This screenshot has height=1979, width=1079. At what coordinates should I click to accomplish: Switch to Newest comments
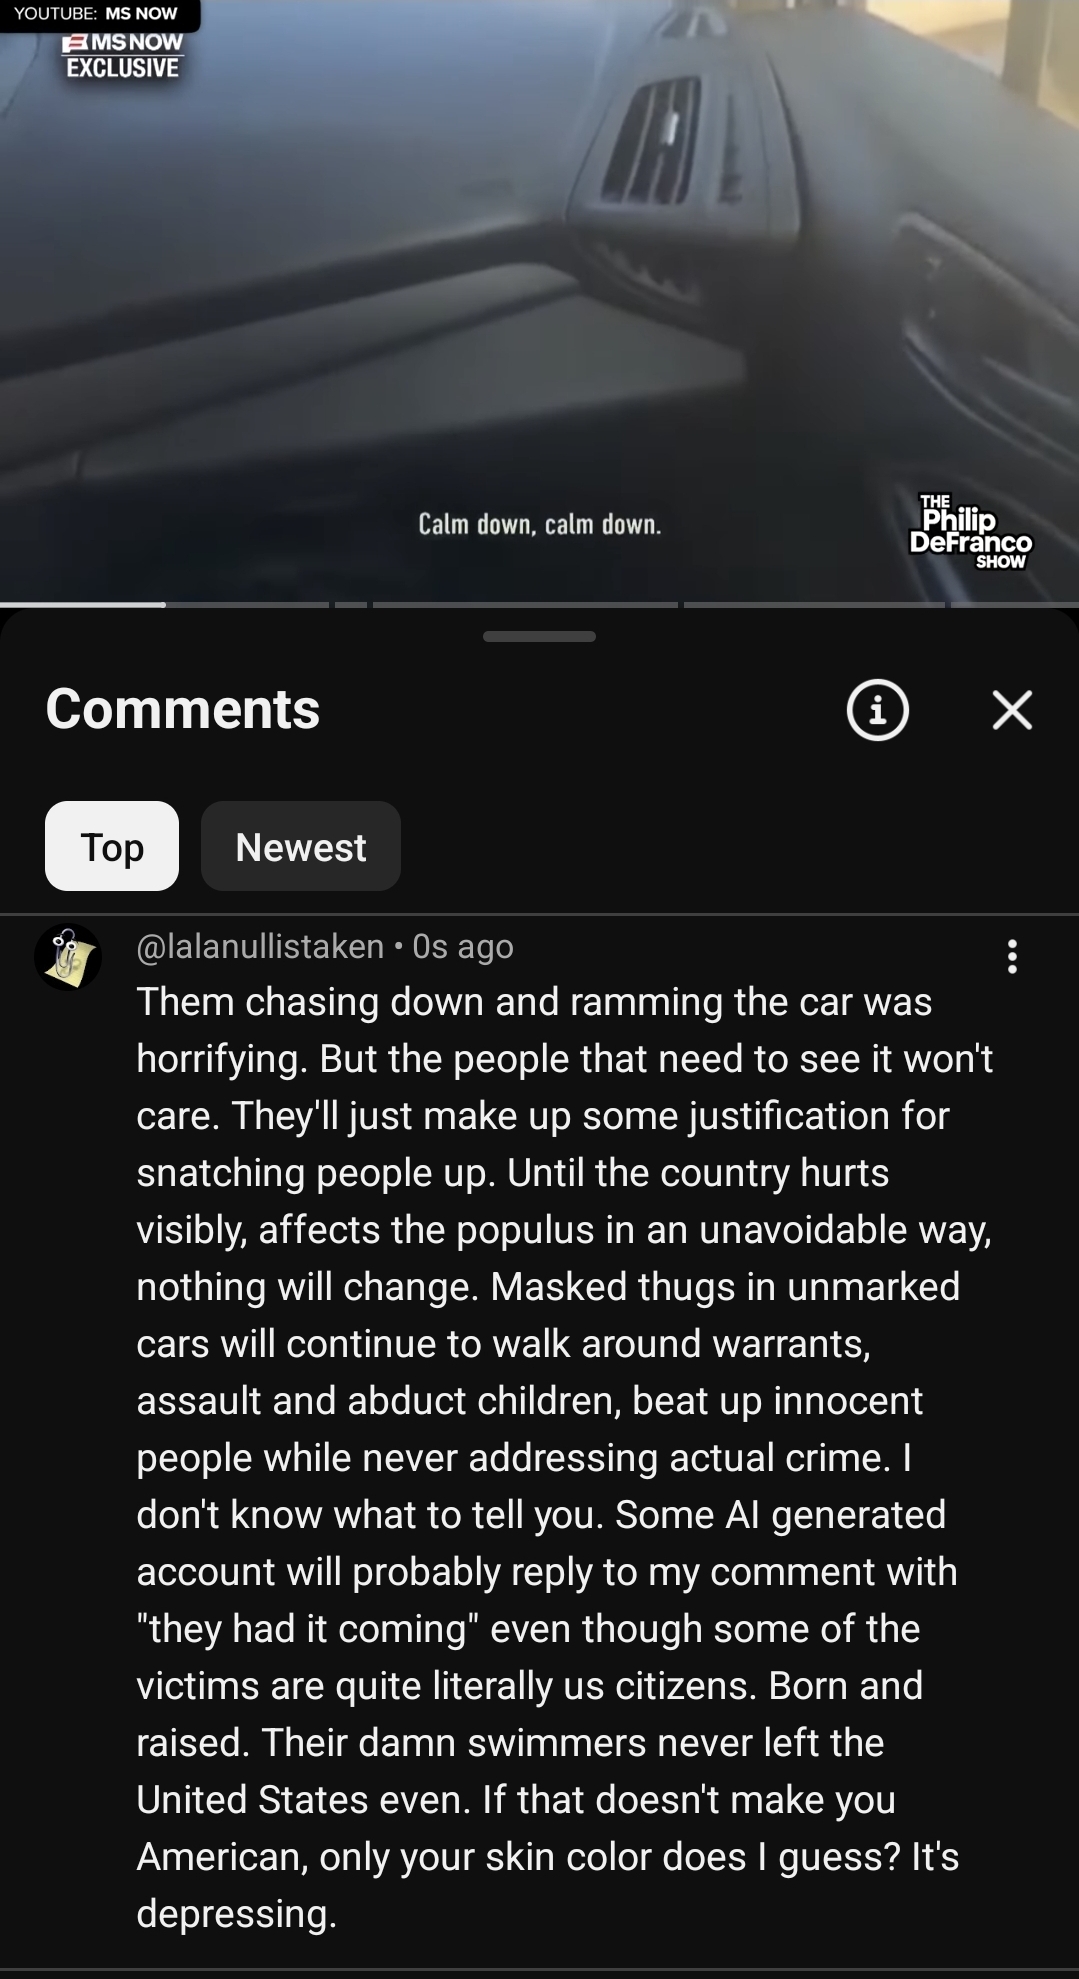point(301,846)
